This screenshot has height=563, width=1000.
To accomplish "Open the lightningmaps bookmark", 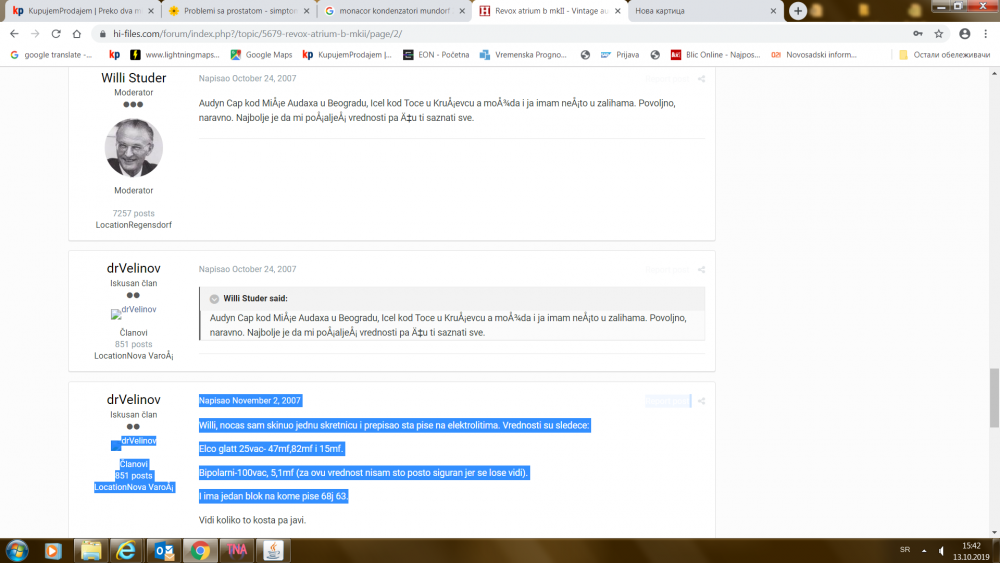I will coord(175,55).
